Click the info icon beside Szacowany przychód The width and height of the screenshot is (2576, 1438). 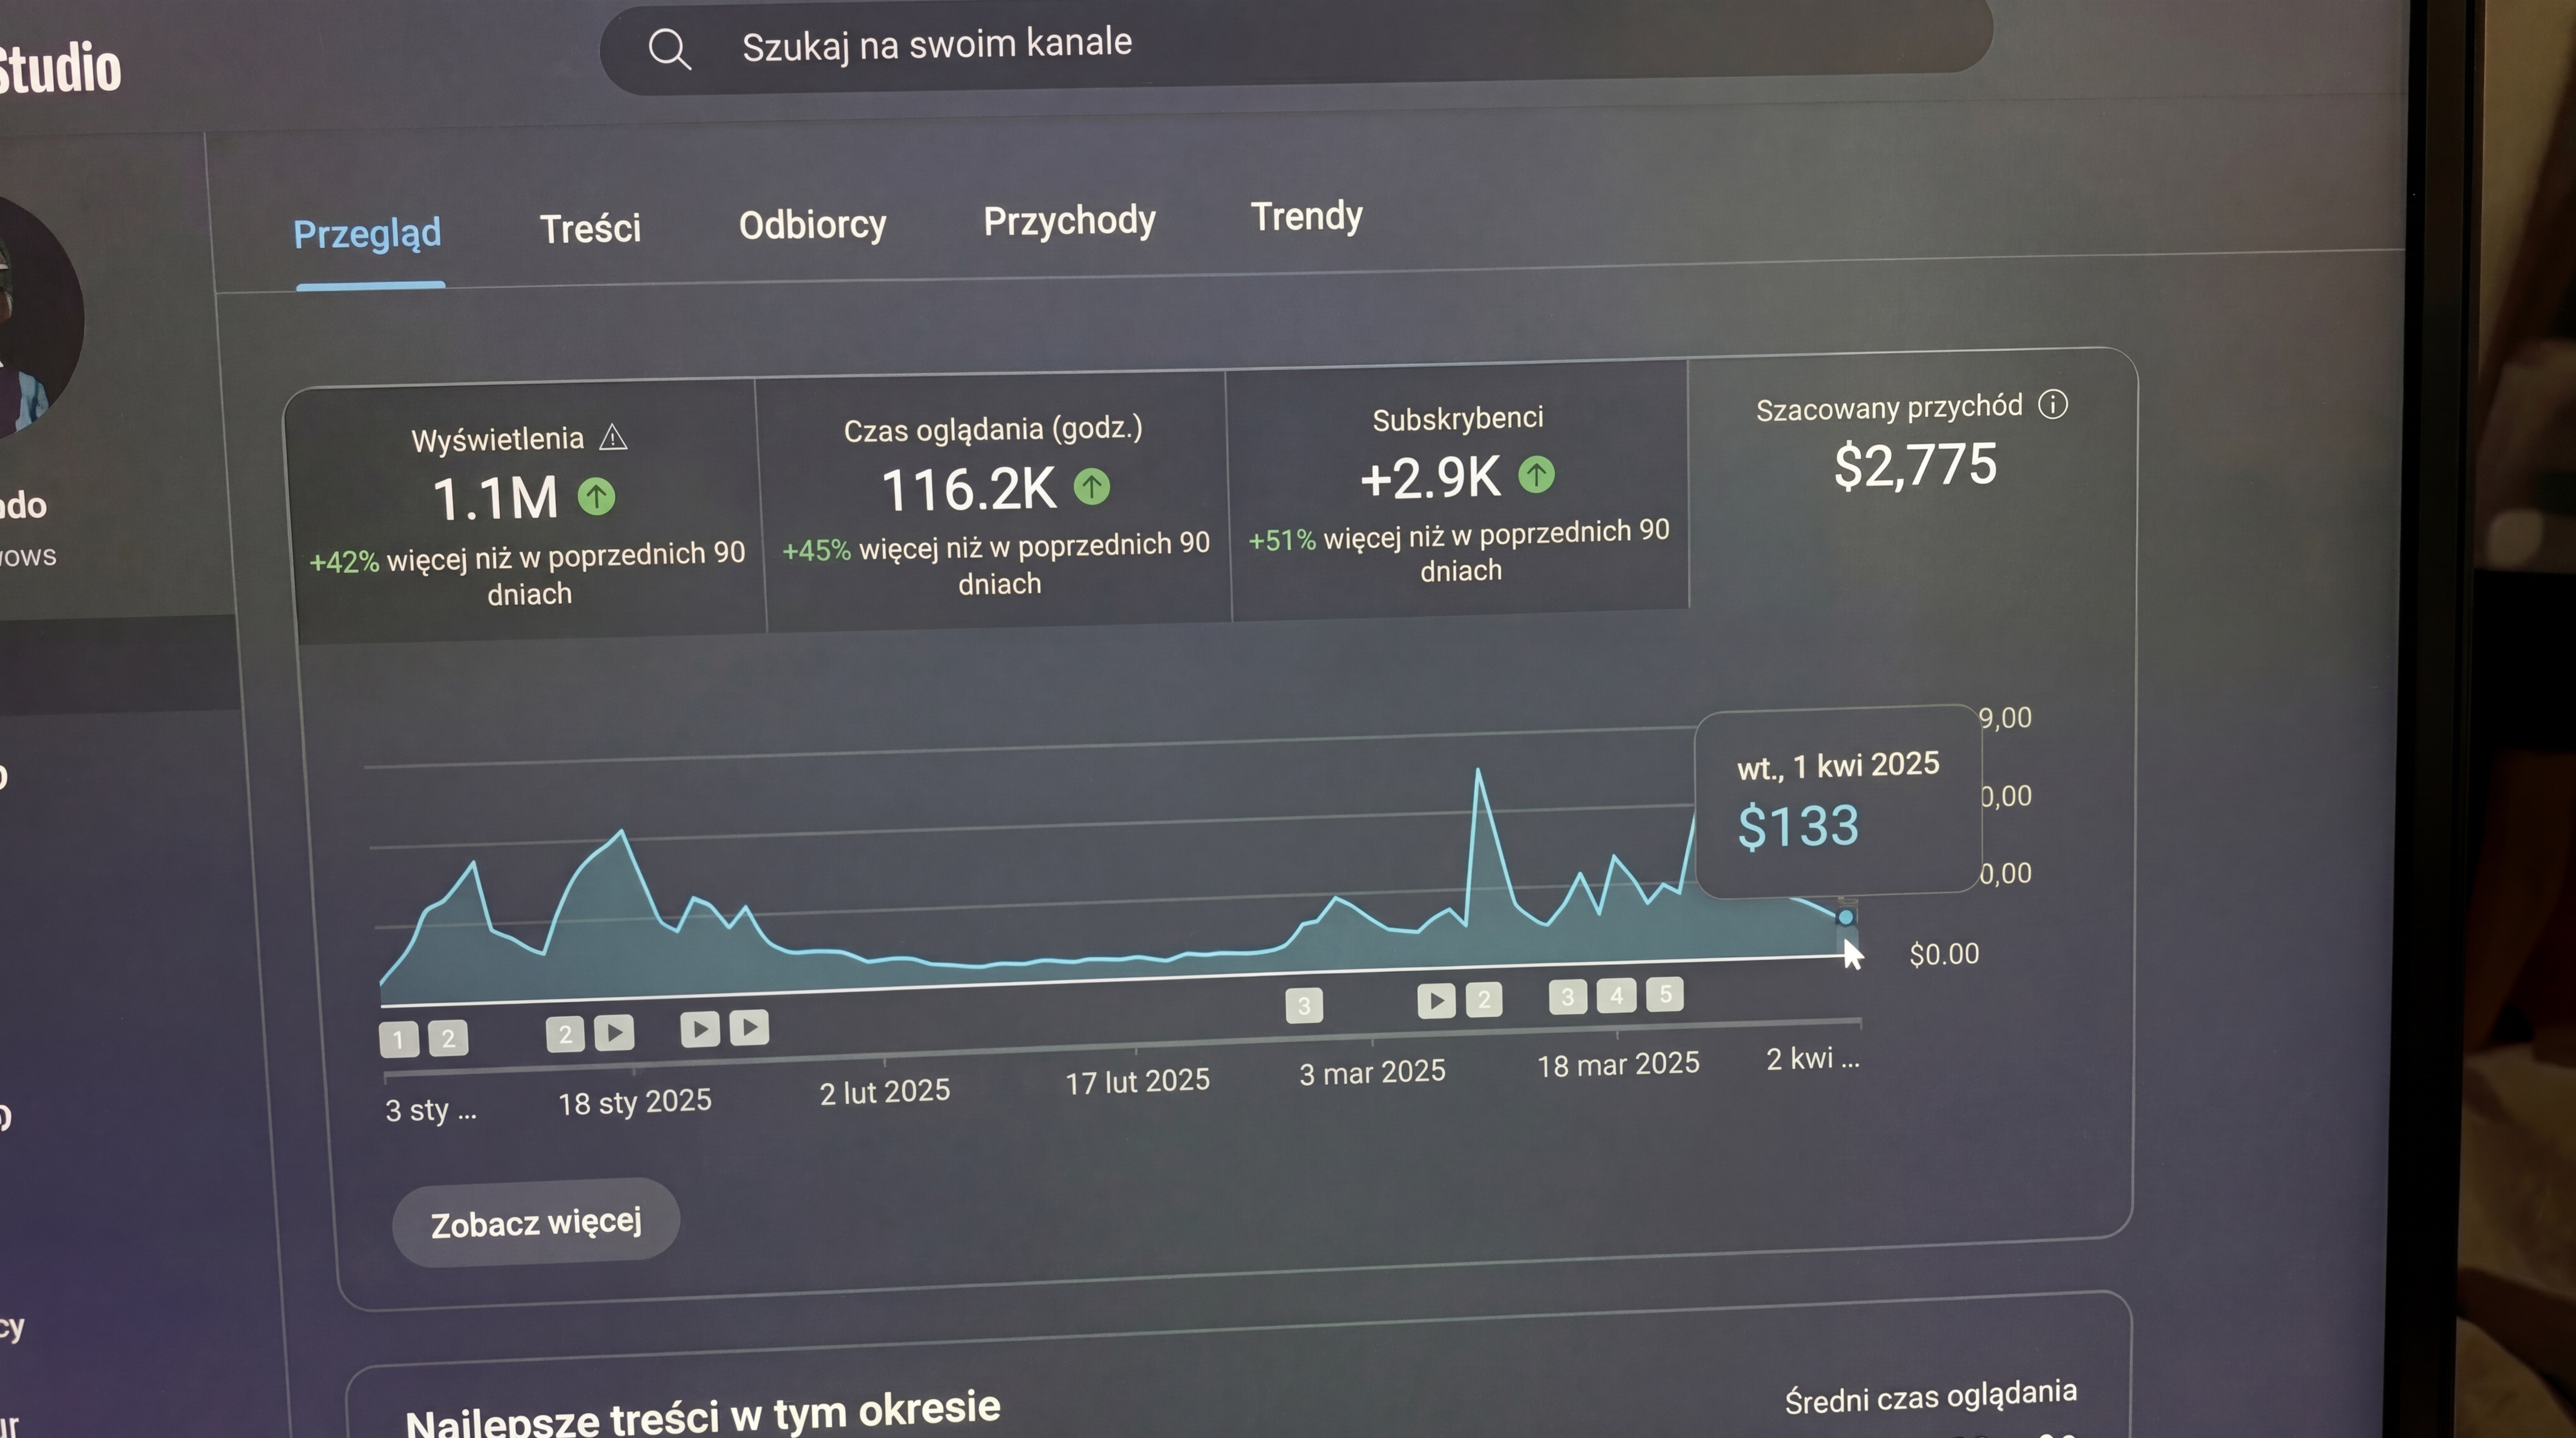(2053, 404)
